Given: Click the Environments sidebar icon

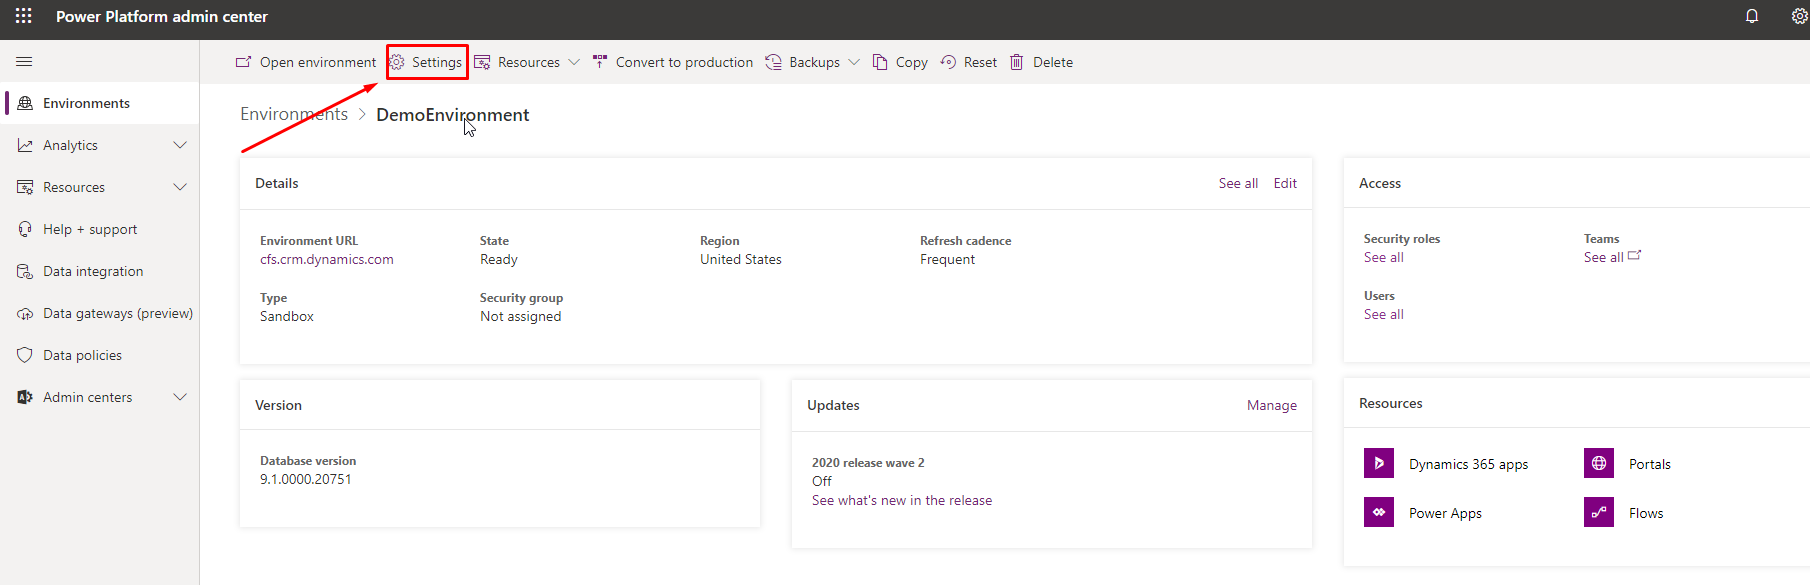Looking at the screenshot, I should (25, 103).
